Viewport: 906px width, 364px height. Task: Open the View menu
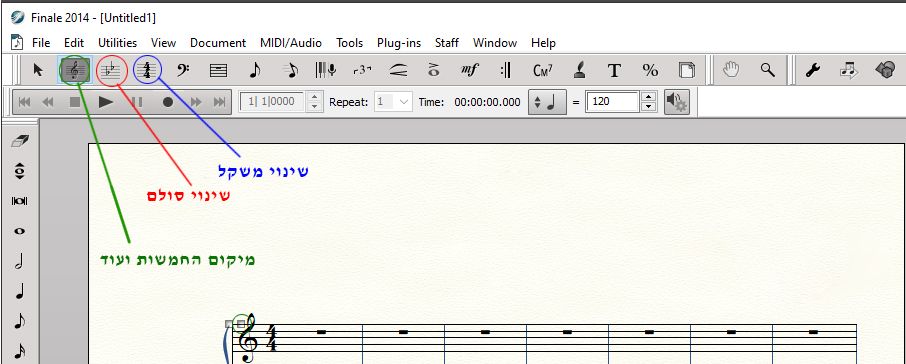point(164,43)
